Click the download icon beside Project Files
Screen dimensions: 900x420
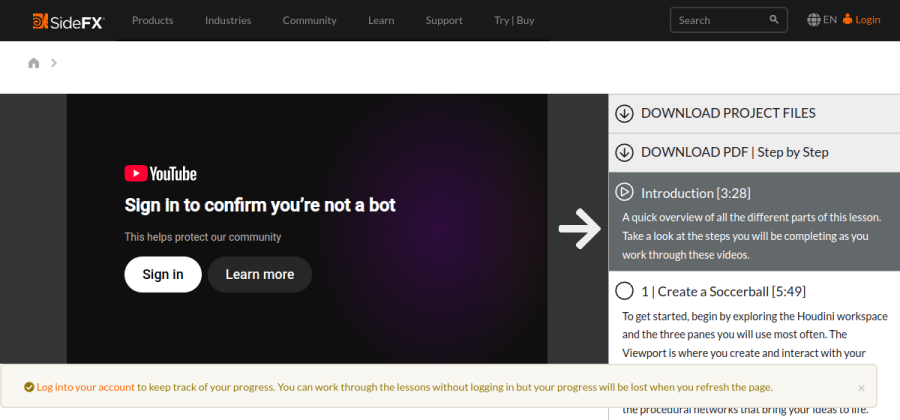click(x=624, y=114)
